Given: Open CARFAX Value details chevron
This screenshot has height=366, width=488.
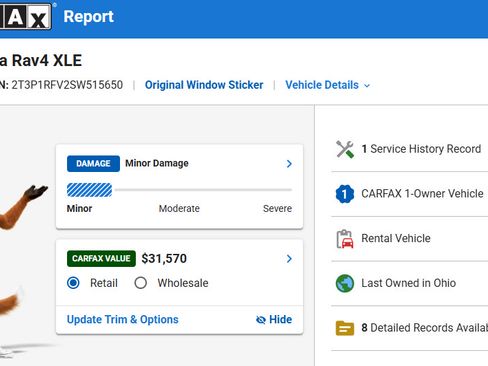Looking at the screenshot, I should click(x=289, y=259).
